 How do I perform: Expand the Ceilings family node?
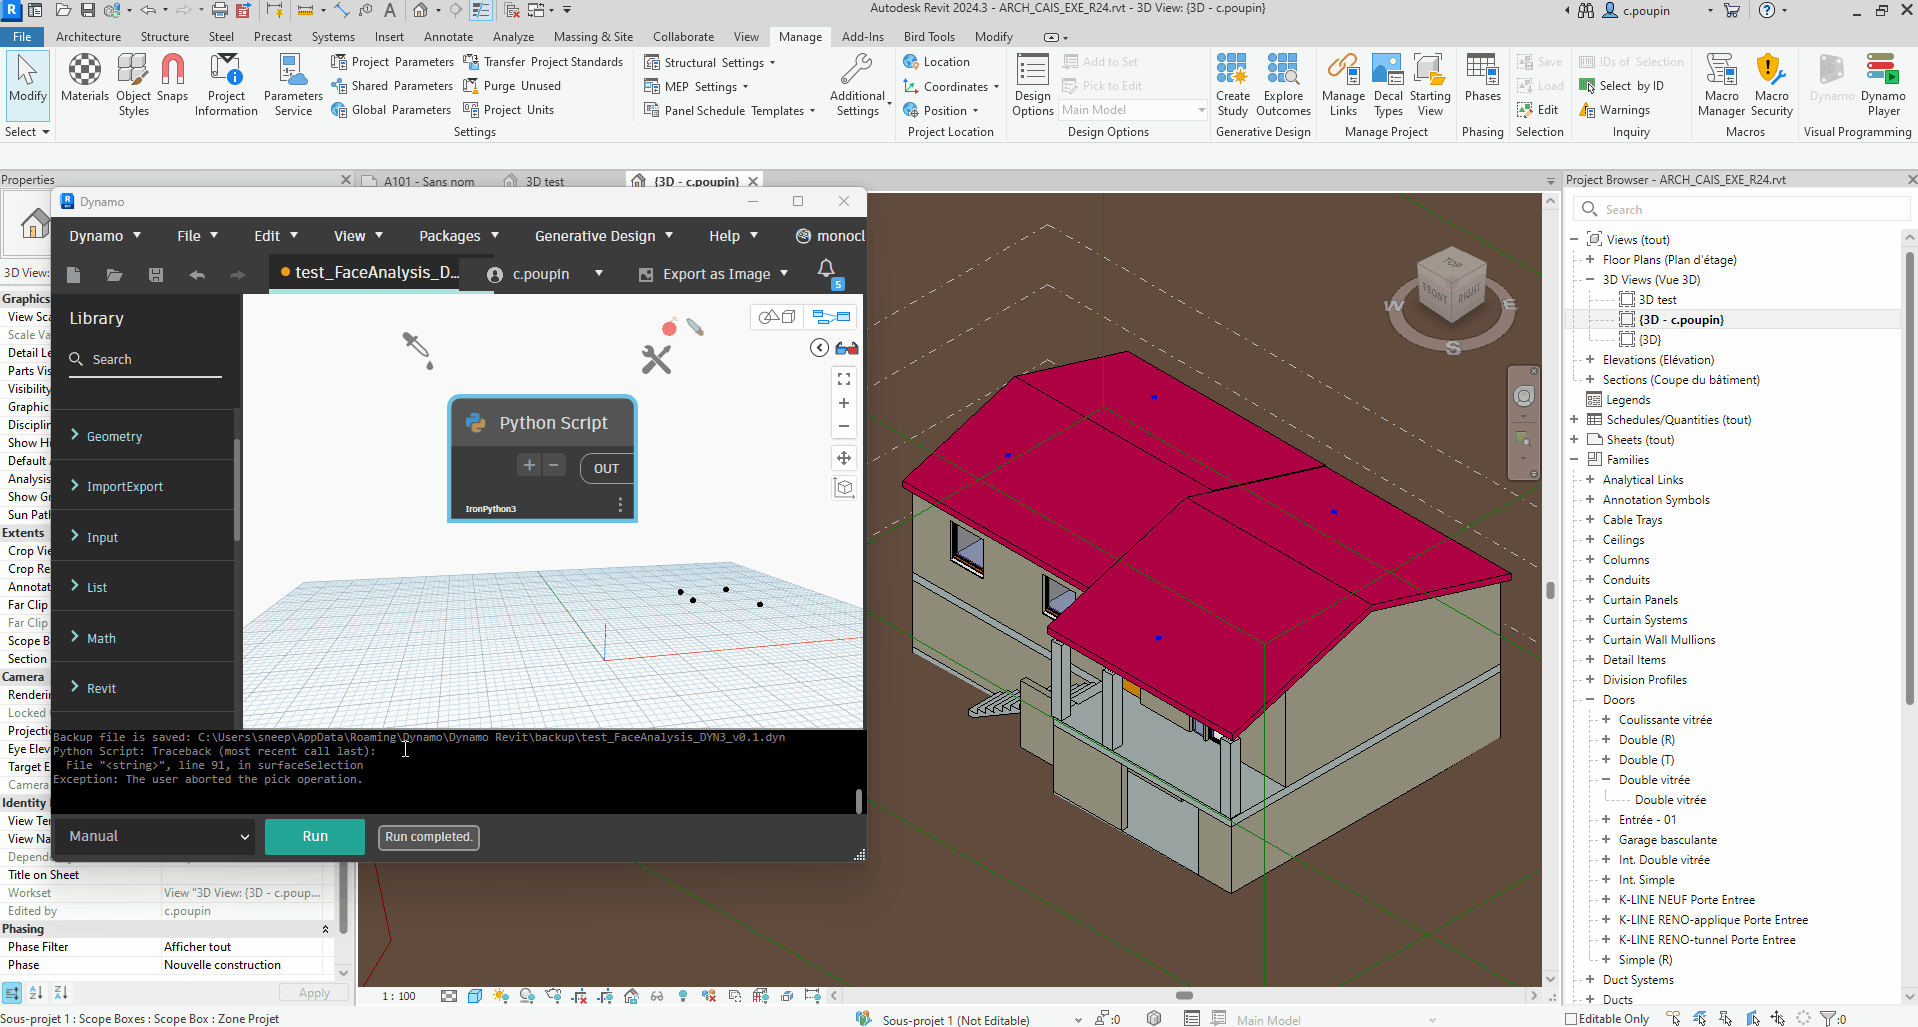(1590, 540)
